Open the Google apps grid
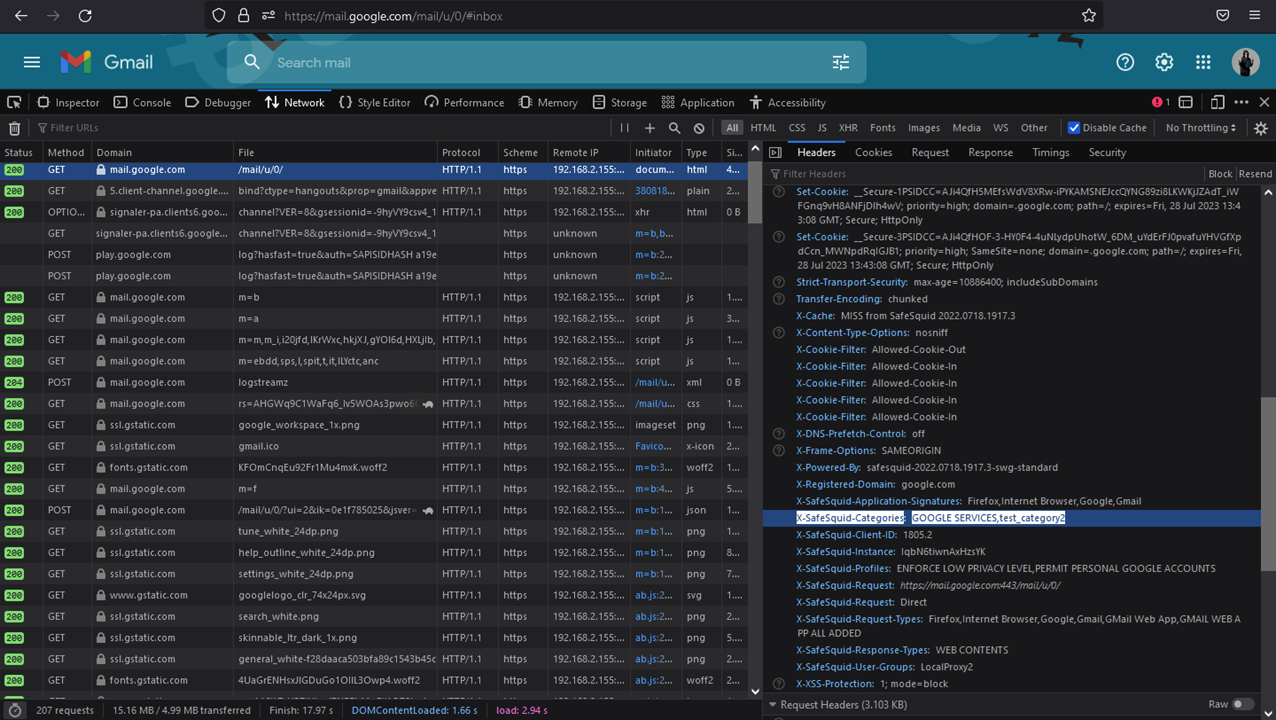The height and width of the screenshot is (720, 1276). [1203, 62]
